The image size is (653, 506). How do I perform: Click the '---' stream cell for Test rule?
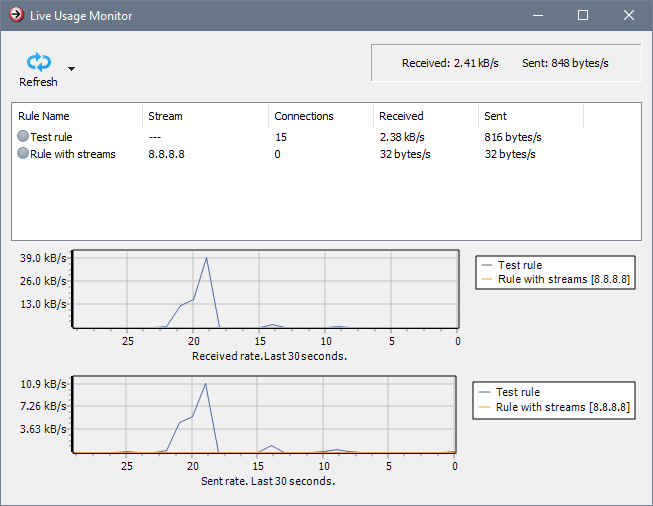click(x=155, y=137)
